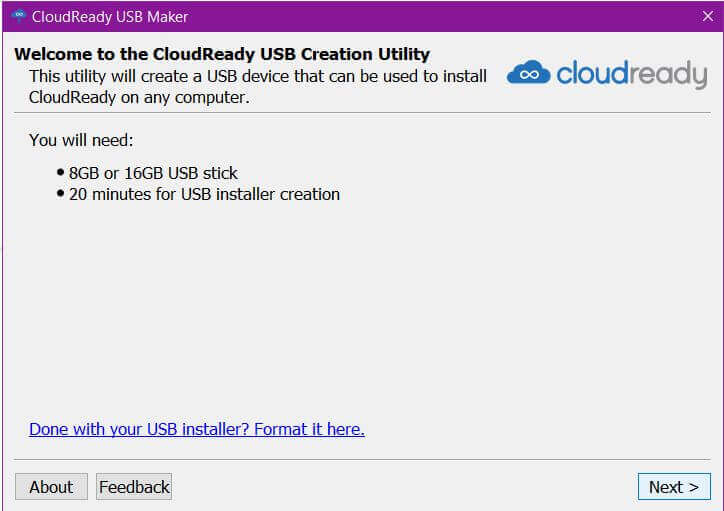Click the horizontal separator below the header
Screen dimensions: 724x511
(x=362, y=112)
